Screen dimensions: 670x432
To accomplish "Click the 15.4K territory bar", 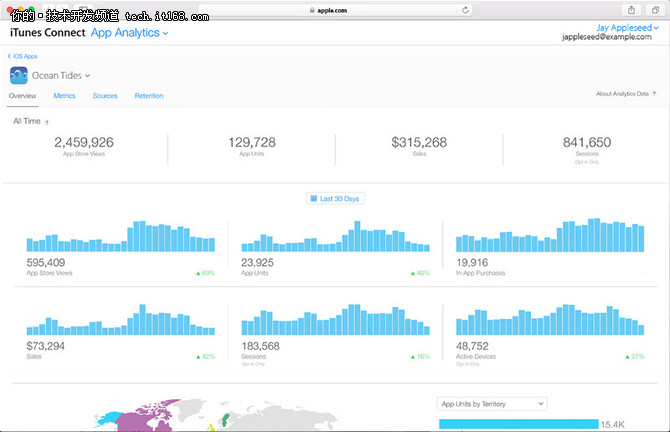I will point(519,424).
